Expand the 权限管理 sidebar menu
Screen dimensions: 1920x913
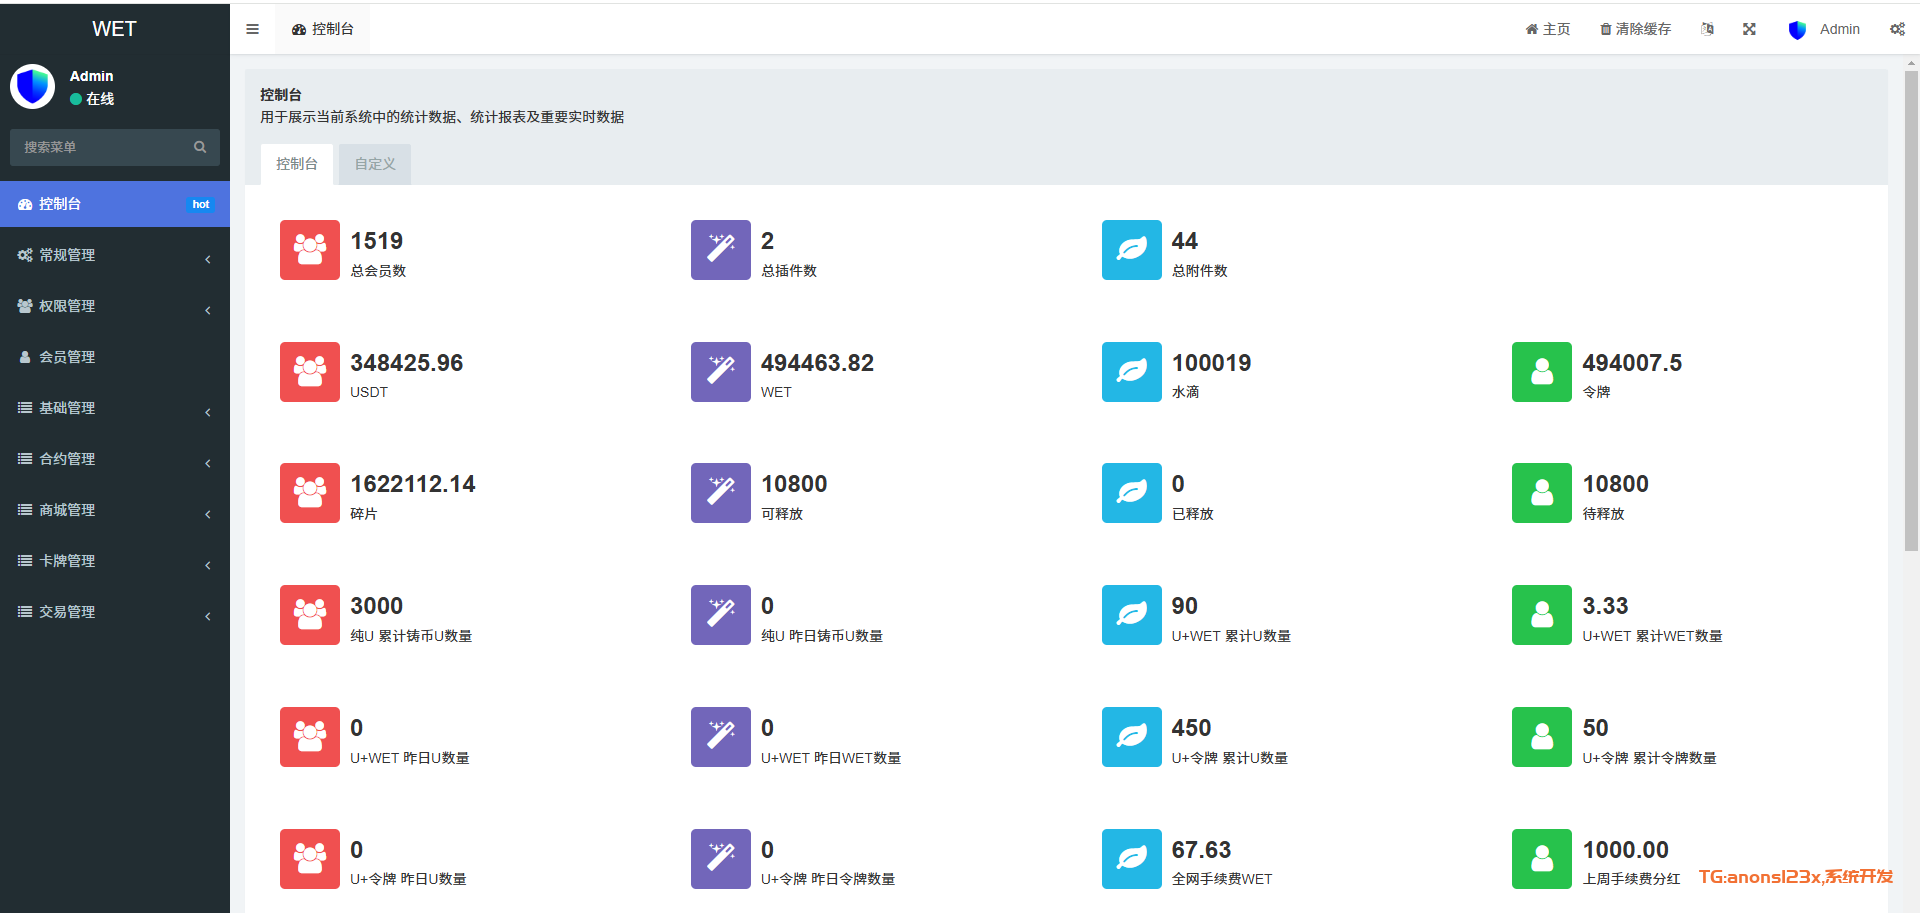click(114, 306)
